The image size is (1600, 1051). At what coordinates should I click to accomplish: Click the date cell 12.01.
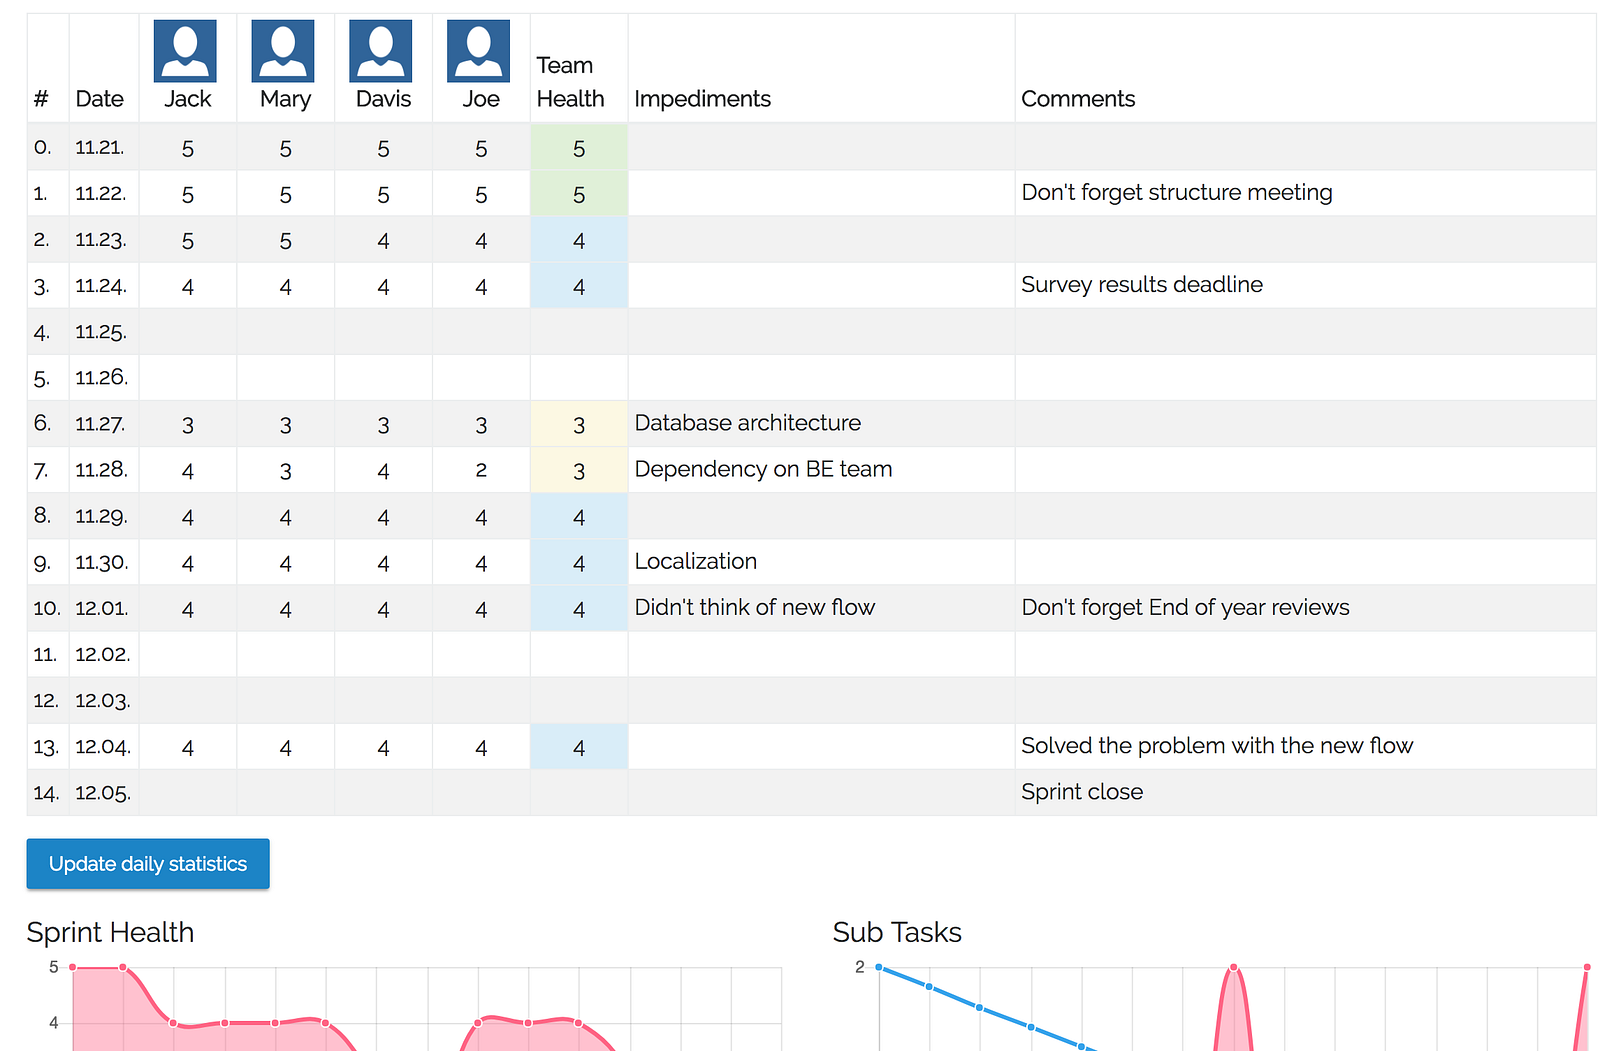pyautogui.click(x=102, y=608)
